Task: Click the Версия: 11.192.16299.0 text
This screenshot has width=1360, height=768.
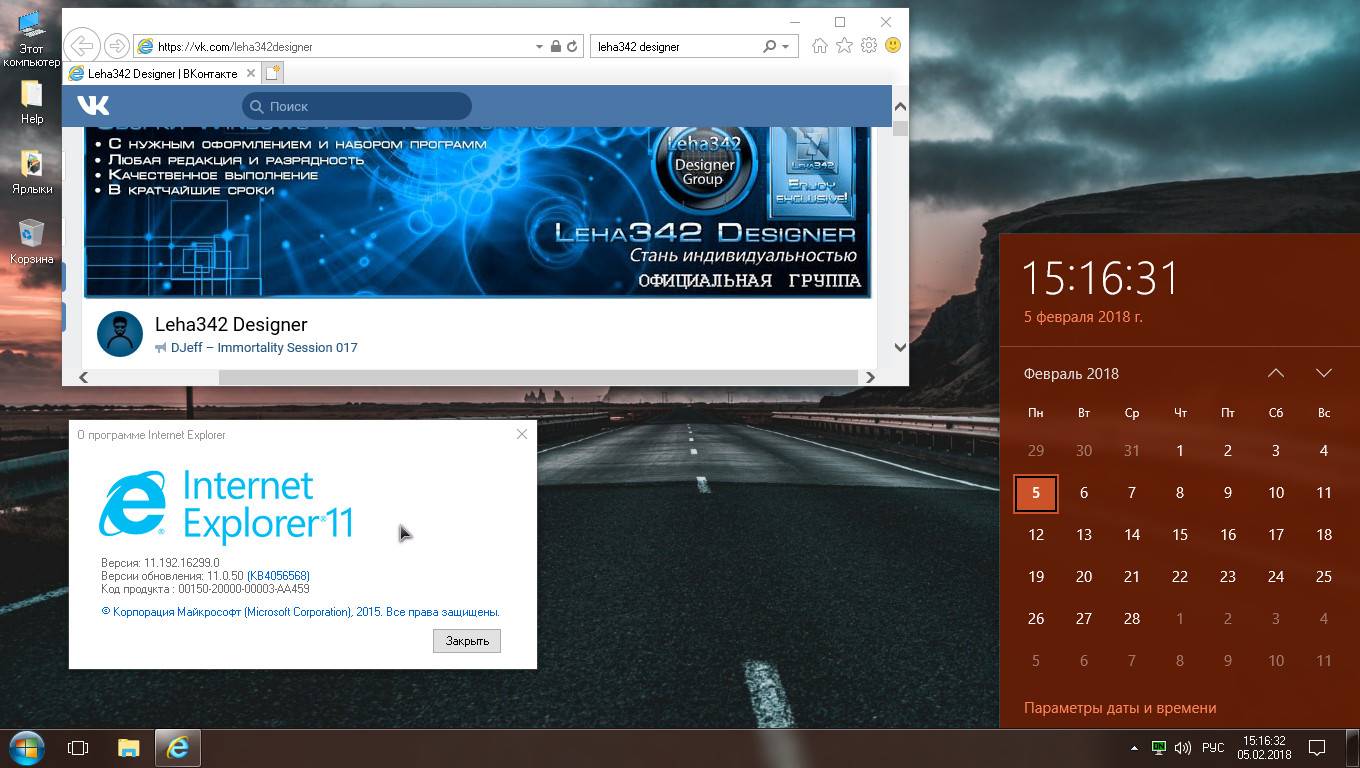Action: [160, 563]
